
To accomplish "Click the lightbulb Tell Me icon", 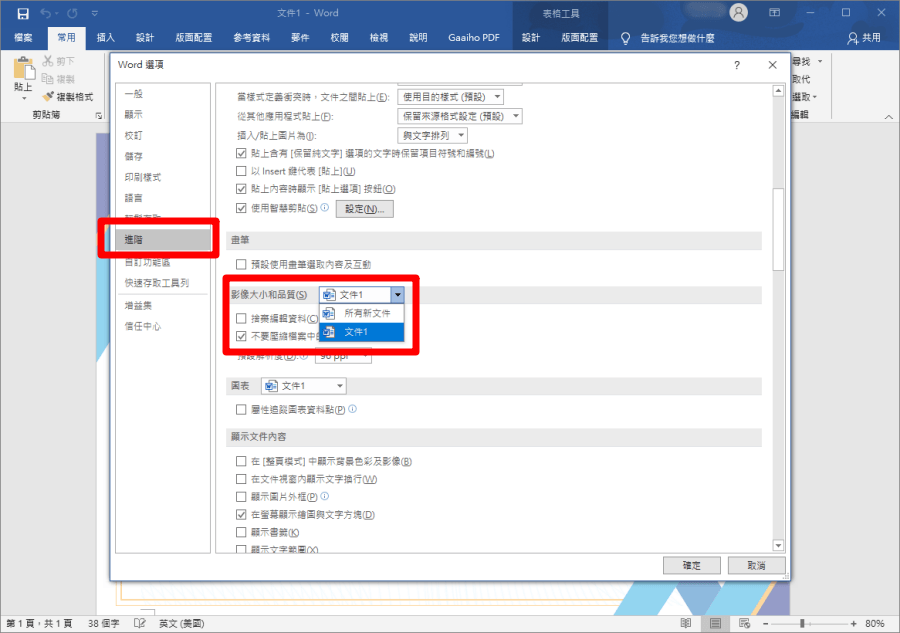I will click(626, 38).
